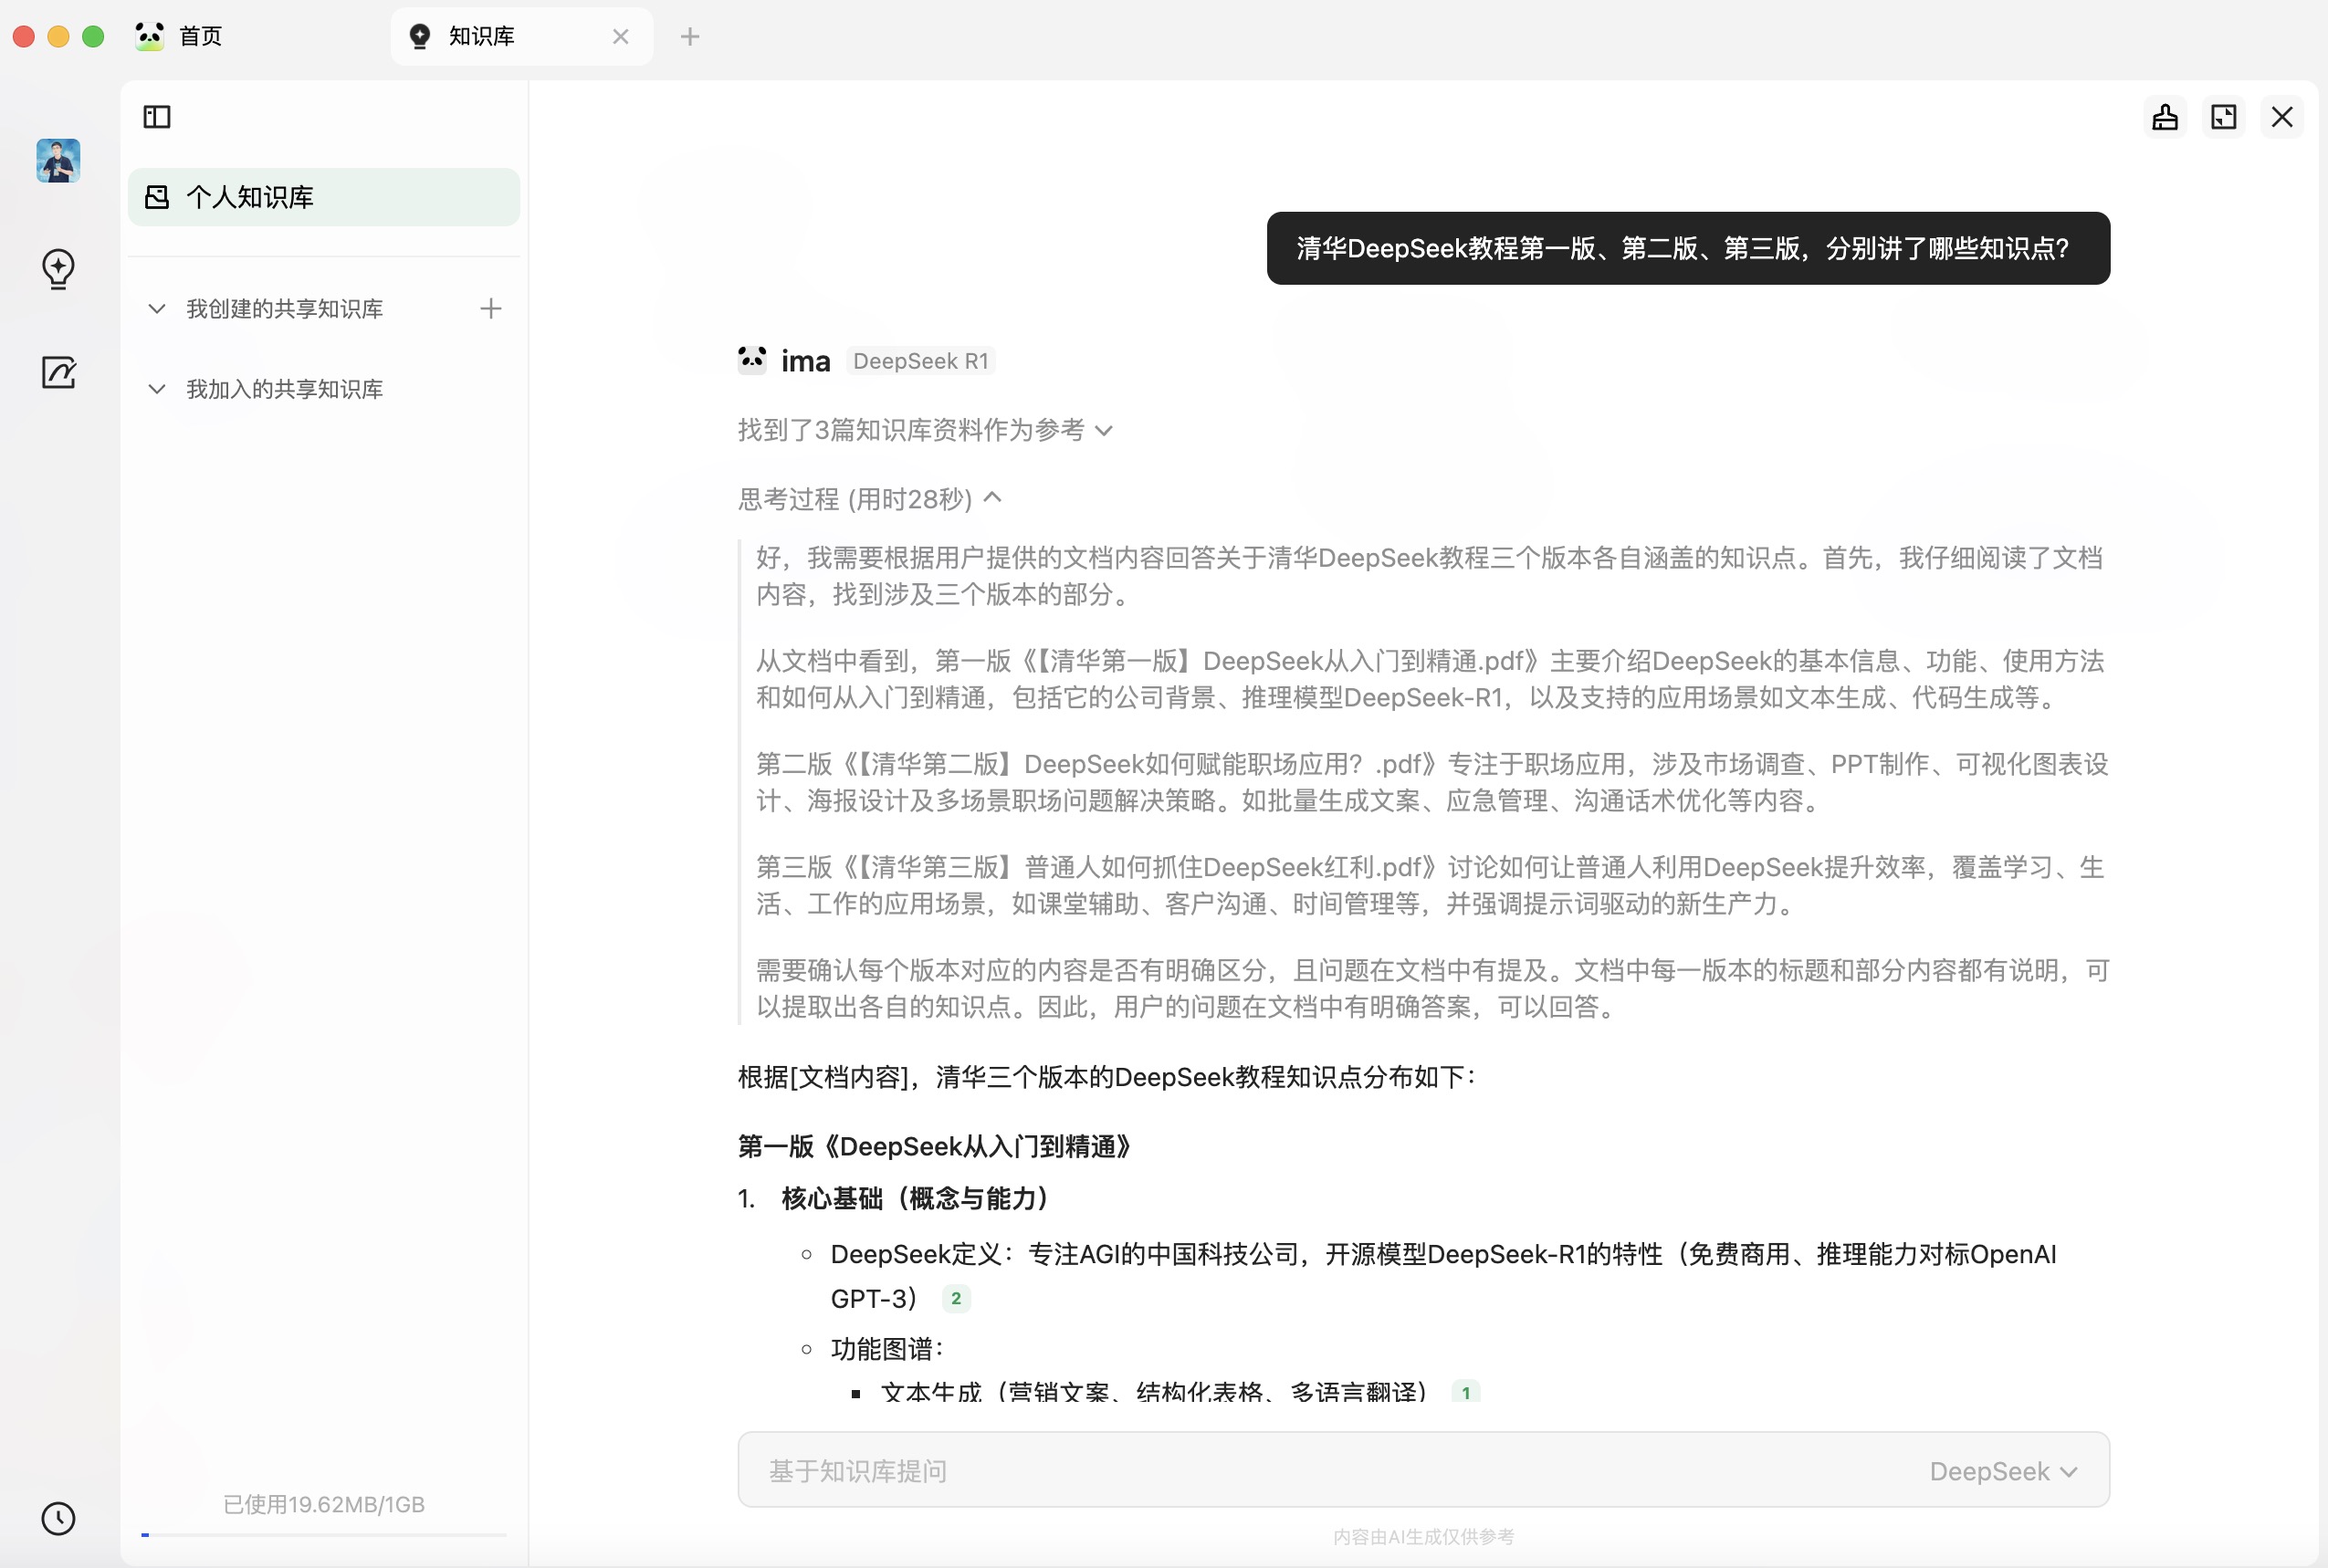Image resolution: width=2328 pixels, height=1568 pixels.
Task: Toggle the sidebar collapse panel icon
Action: [x=157, y=117]
